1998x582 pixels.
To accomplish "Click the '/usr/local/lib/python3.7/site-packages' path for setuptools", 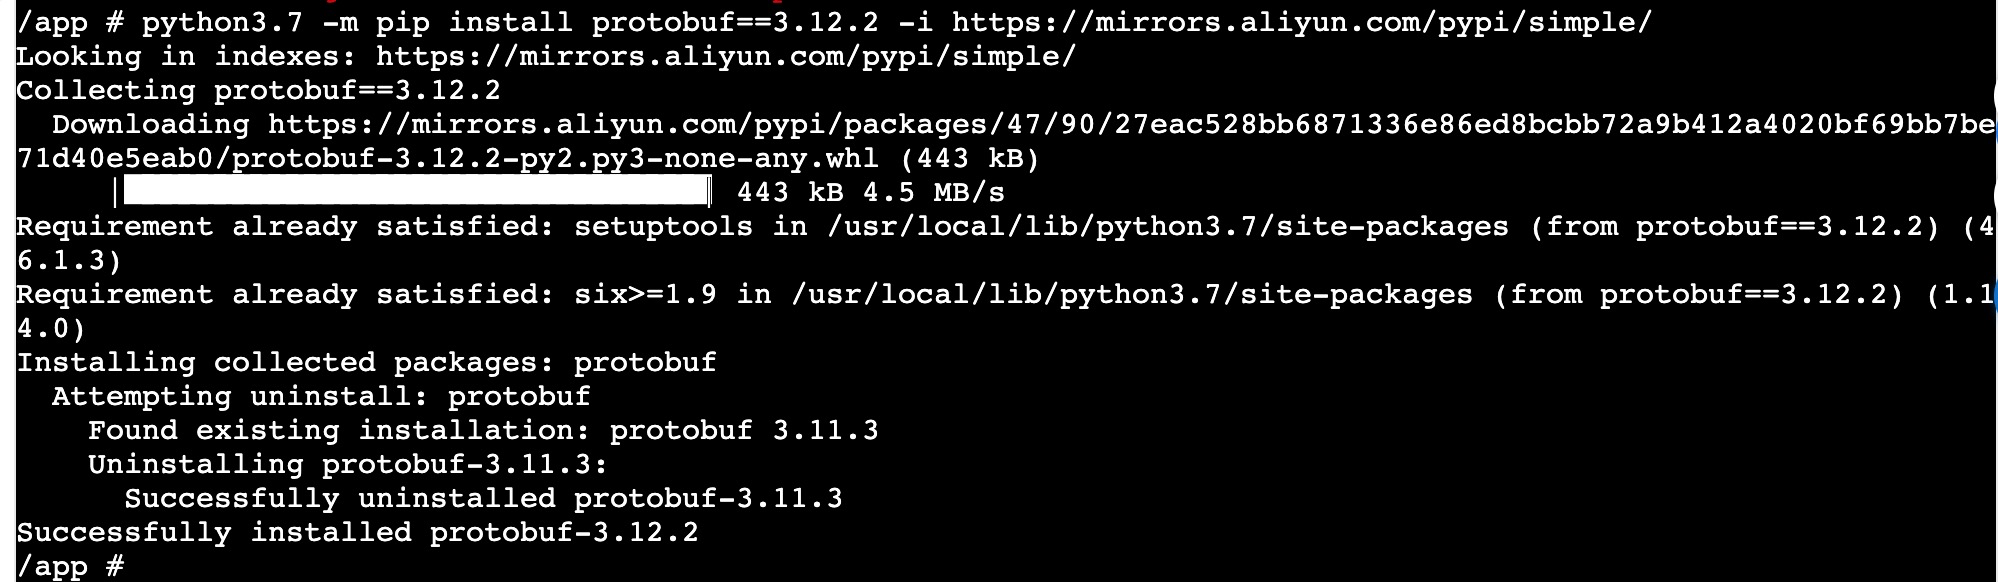I will point(1168,226).
